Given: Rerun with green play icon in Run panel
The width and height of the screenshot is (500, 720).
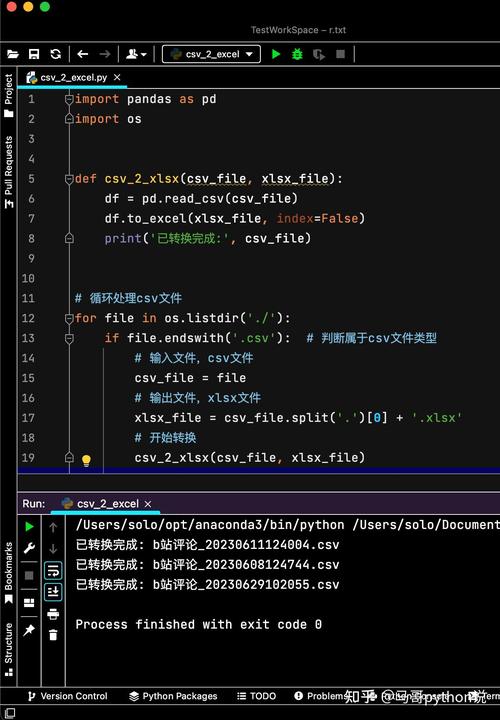Looking at the screenshot, I should [29, 526].
